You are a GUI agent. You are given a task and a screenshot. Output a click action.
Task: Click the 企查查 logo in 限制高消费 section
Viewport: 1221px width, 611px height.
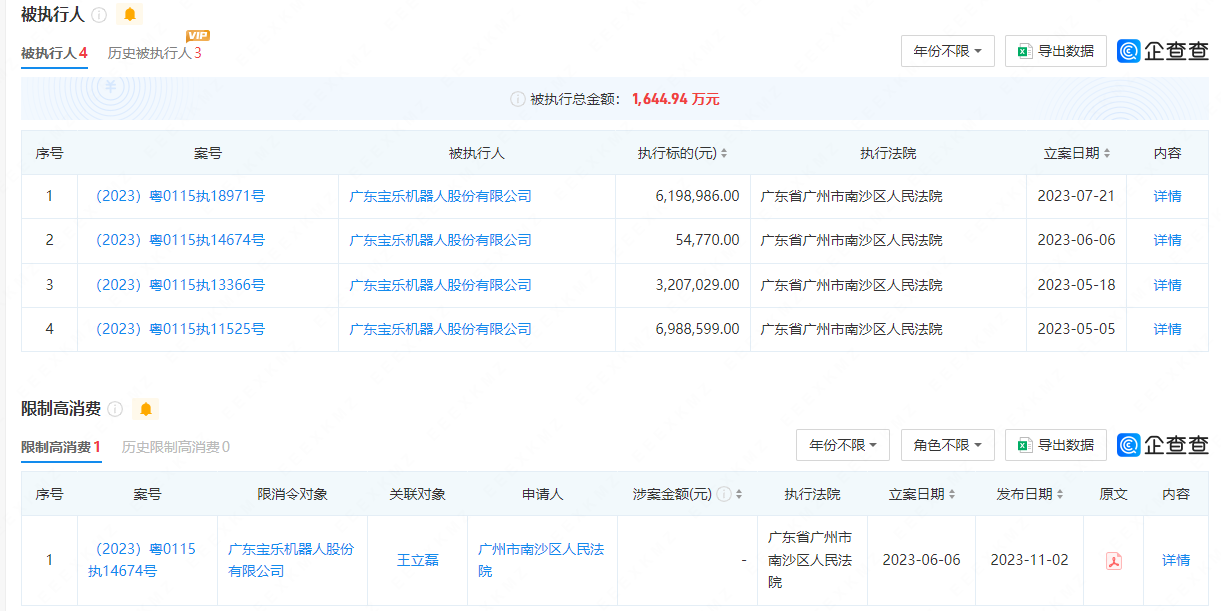(x=1162, y=445)
